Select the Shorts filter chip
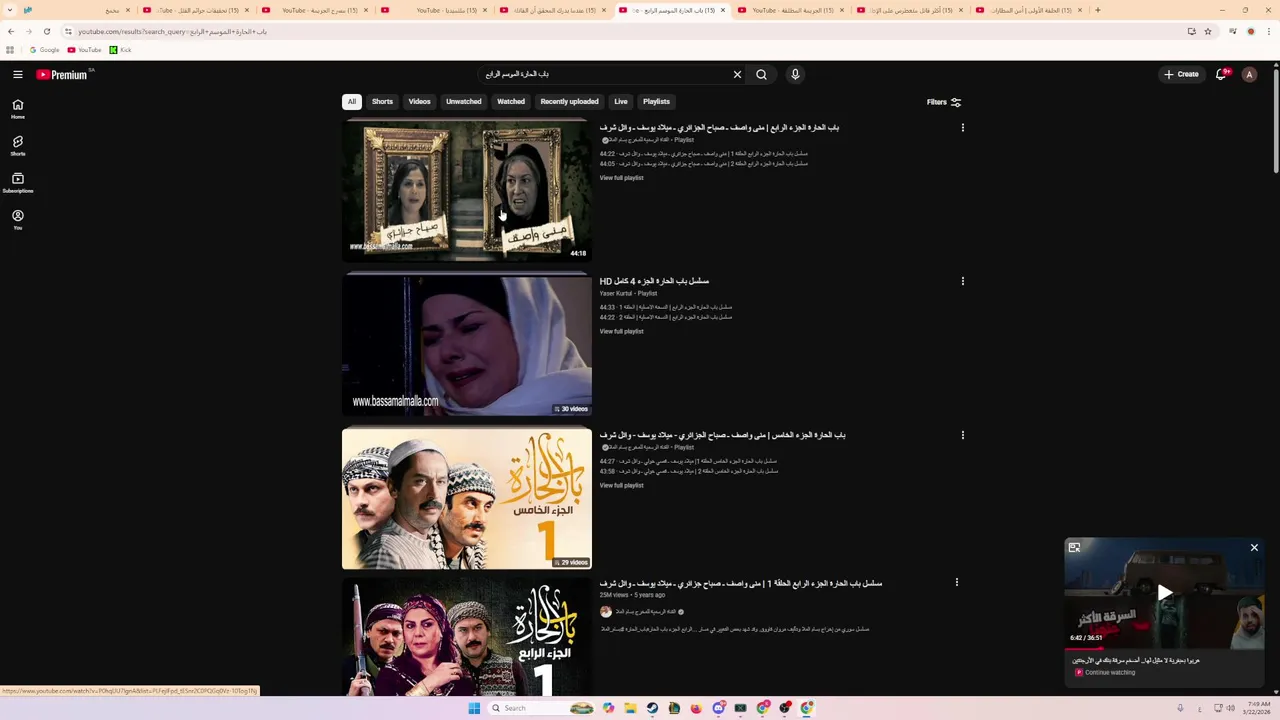This screenshot has height=720, width=1280. point(382,101)
